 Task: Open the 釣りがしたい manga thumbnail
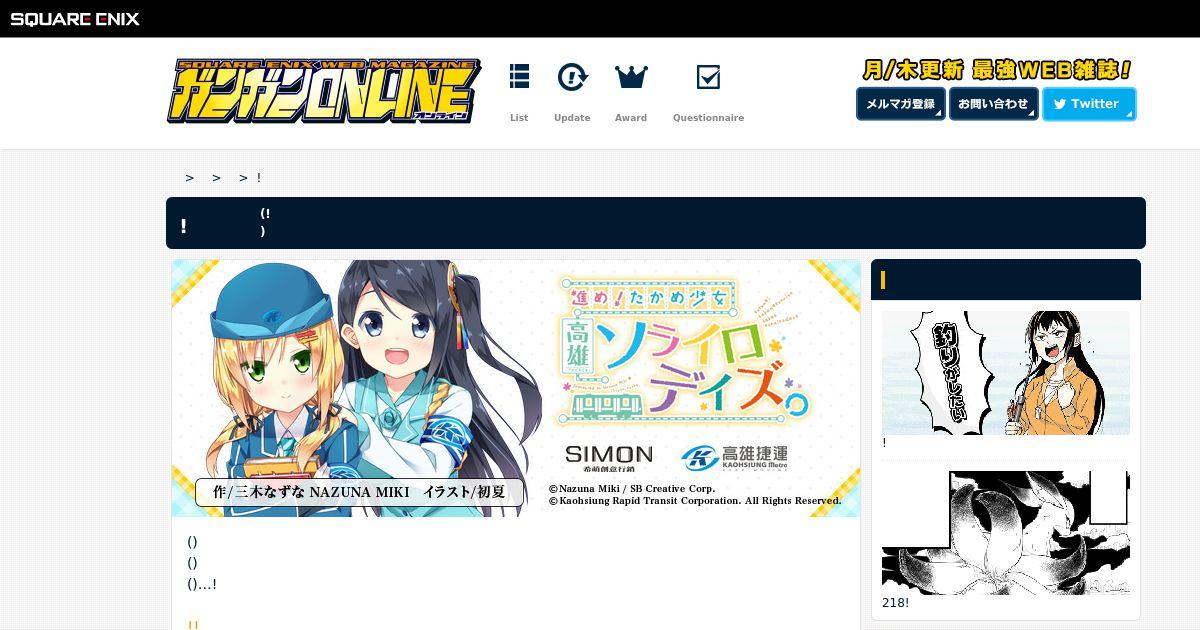coord(1006,373)
